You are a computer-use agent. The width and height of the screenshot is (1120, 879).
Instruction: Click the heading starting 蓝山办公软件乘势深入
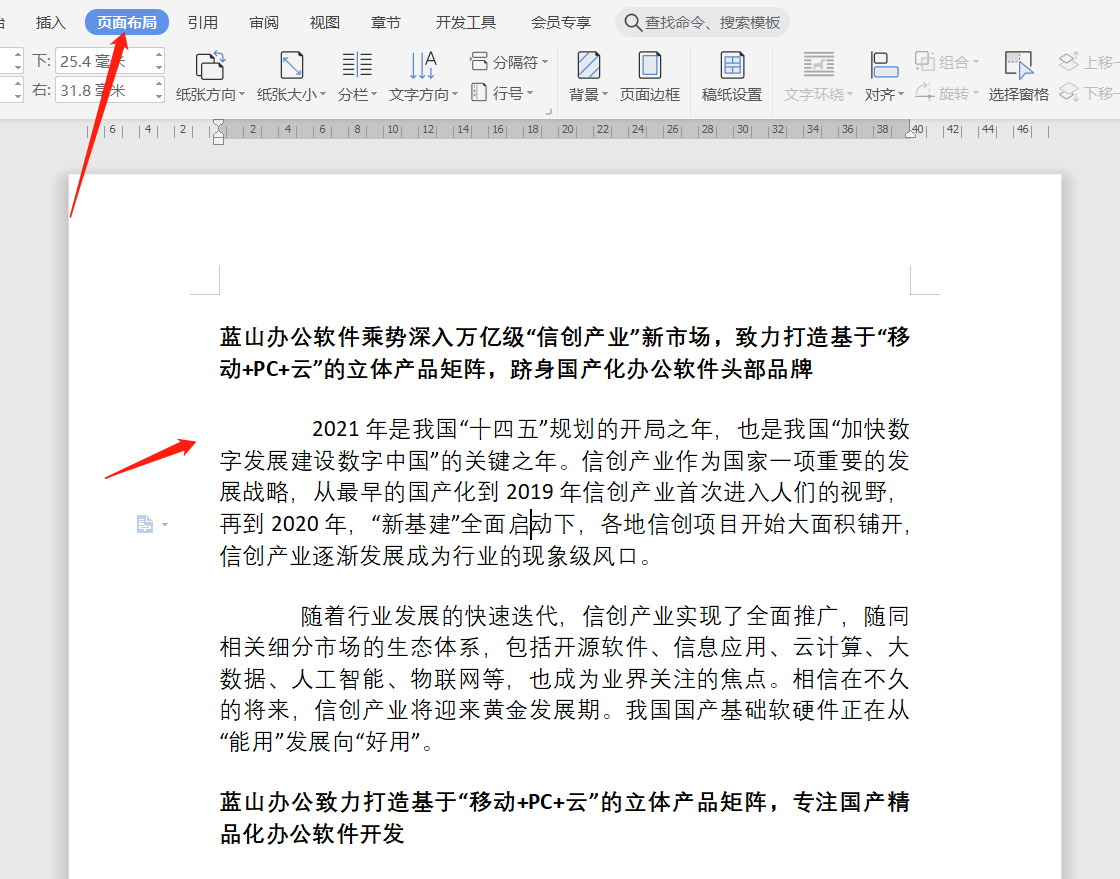click(x=564, y=353)
